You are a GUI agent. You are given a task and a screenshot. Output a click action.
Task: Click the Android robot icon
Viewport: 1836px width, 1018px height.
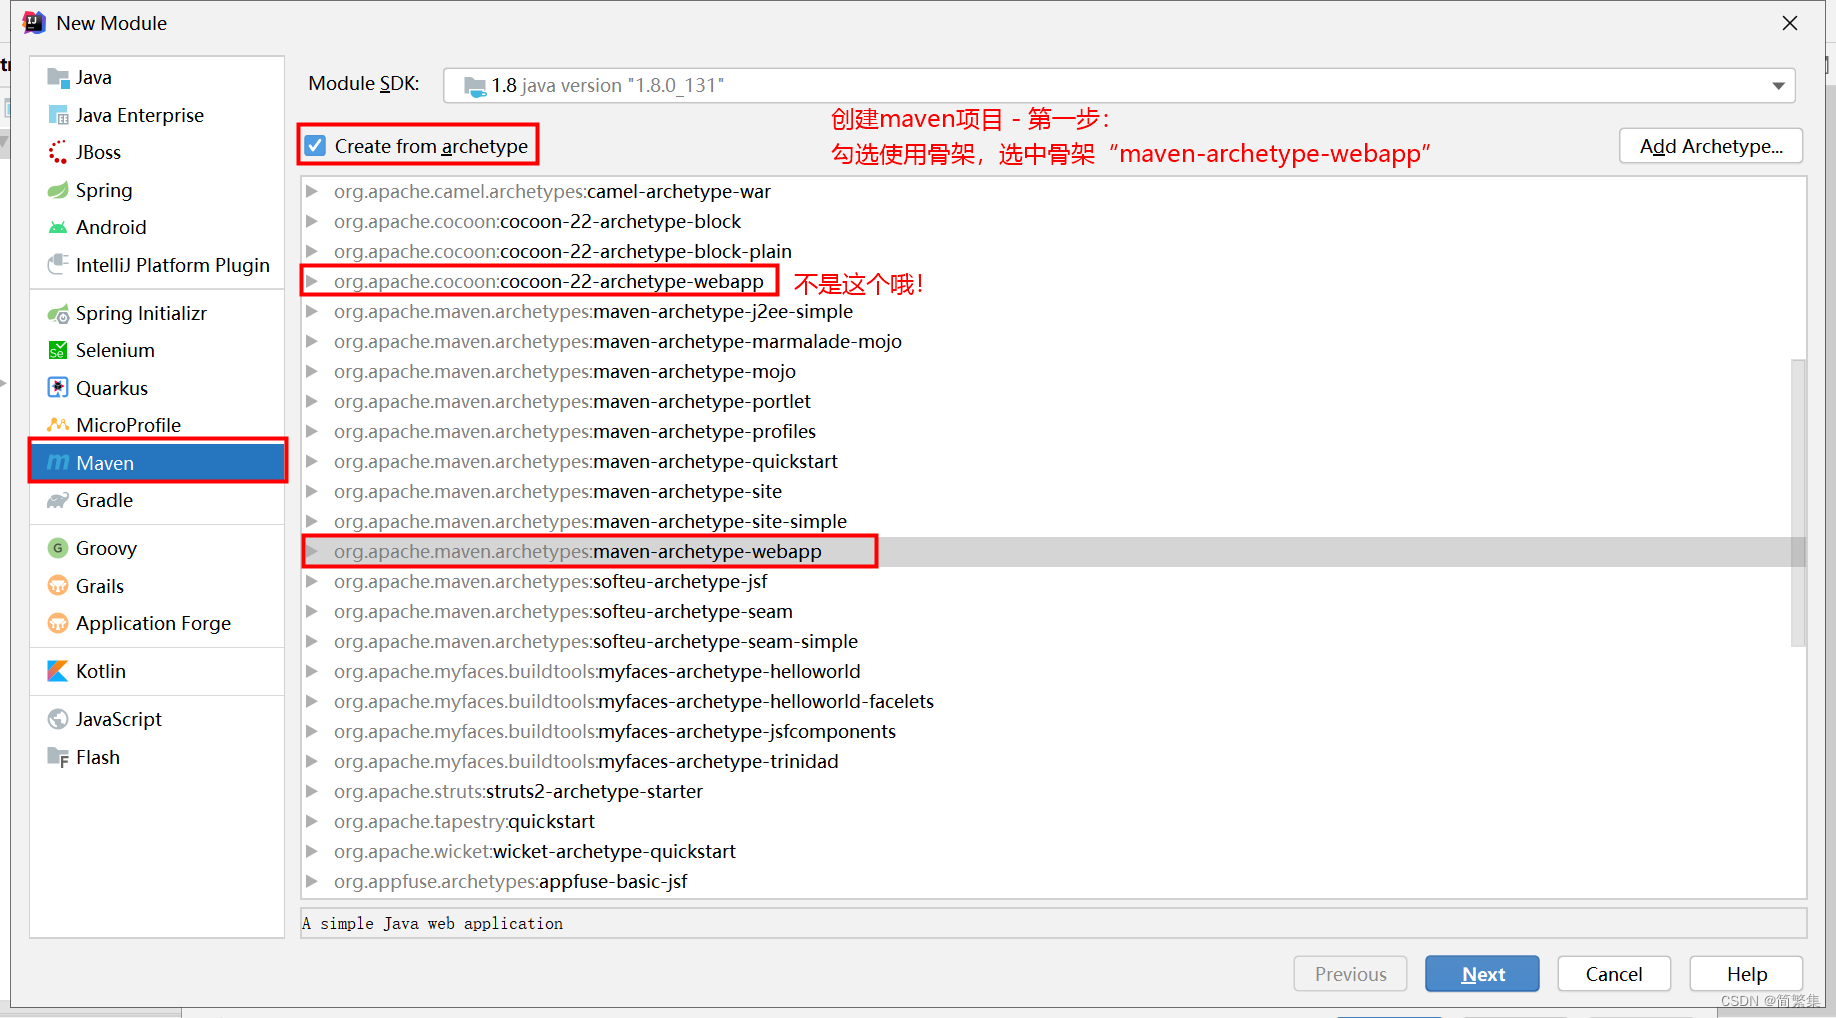[58, 228]
